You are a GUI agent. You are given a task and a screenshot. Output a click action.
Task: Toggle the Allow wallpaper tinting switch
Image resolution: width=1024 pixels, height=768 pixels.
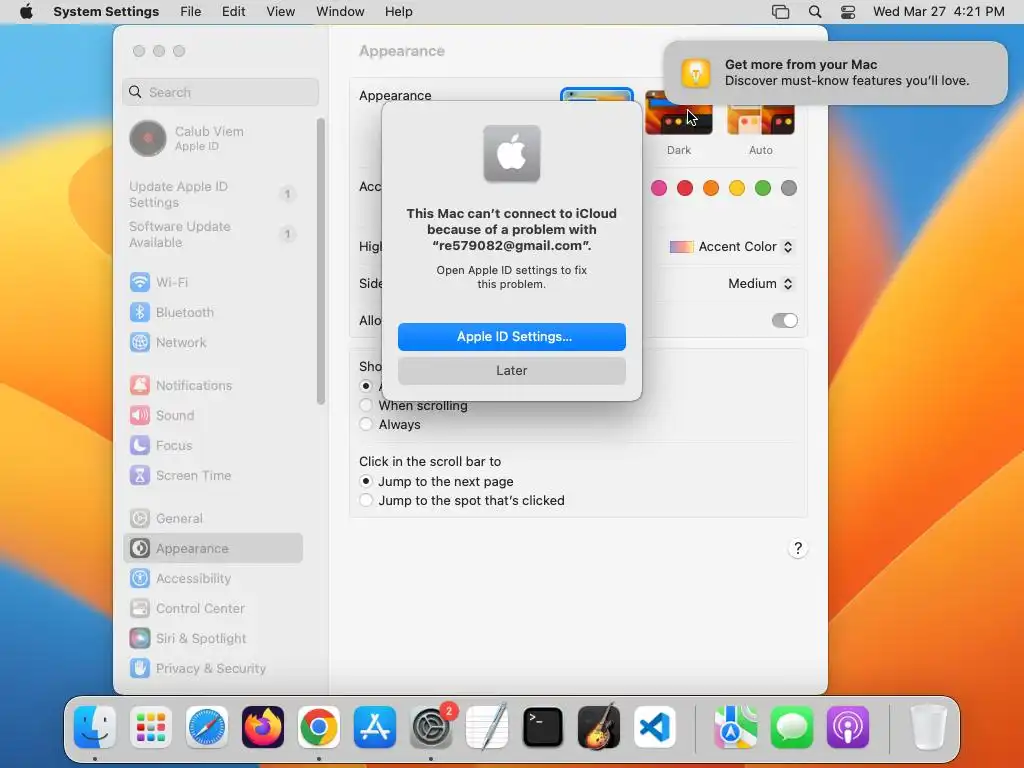(x=784, y=321)
